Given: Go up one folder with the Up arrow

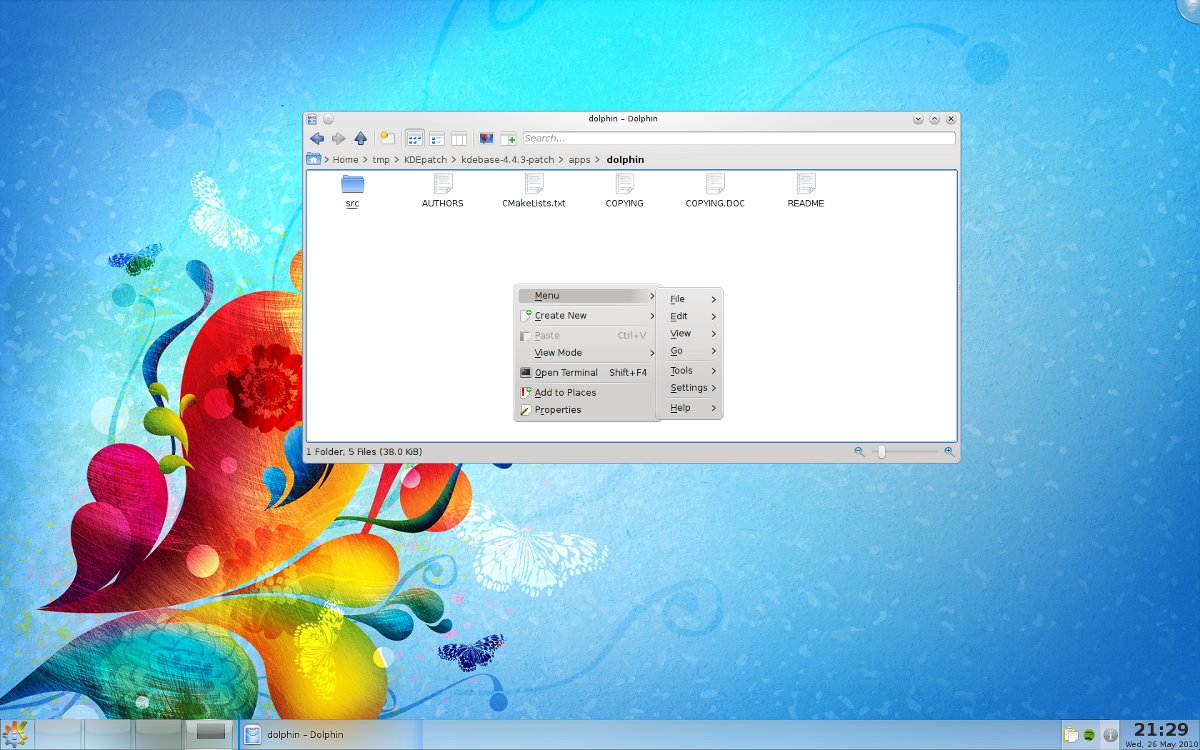Looking at the screenshot, I should 361,138.
